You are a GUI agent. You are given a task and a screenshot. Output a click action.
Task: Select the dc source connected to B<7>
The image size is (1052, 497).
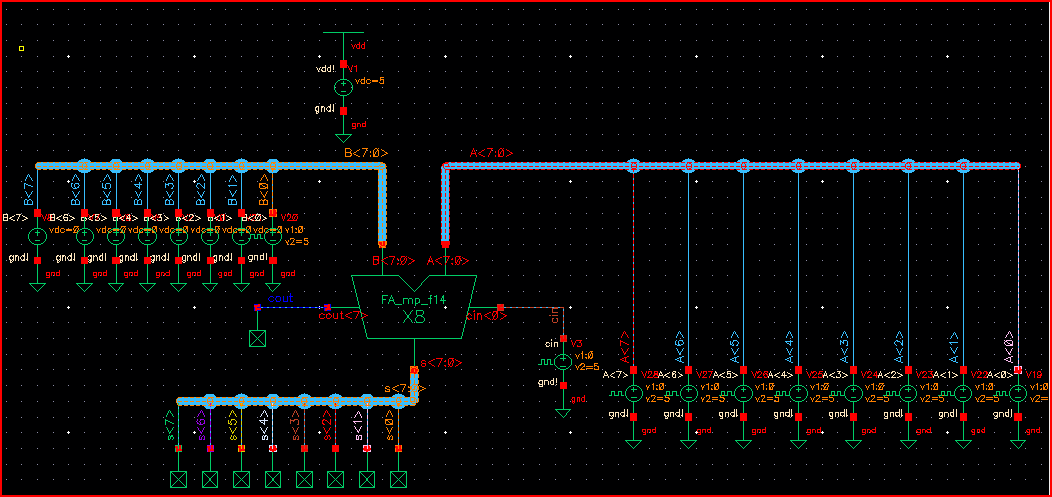pos(38,236)
